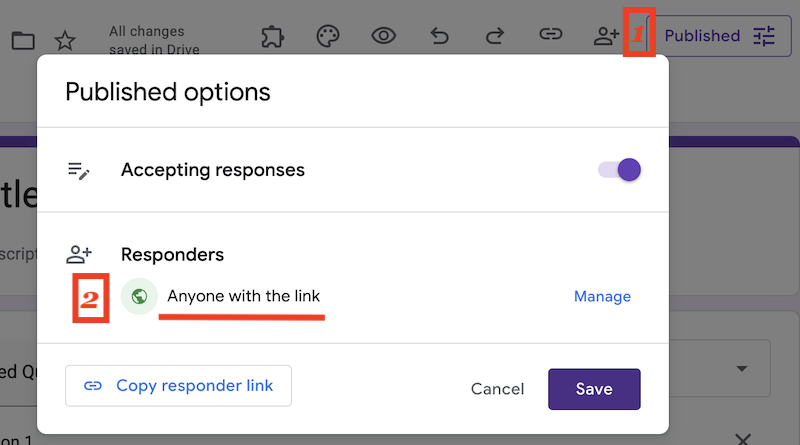This screenshot has width=800, height=445.
Task: Click the add collaborators icon in toolbar
Action: (606, 37)
